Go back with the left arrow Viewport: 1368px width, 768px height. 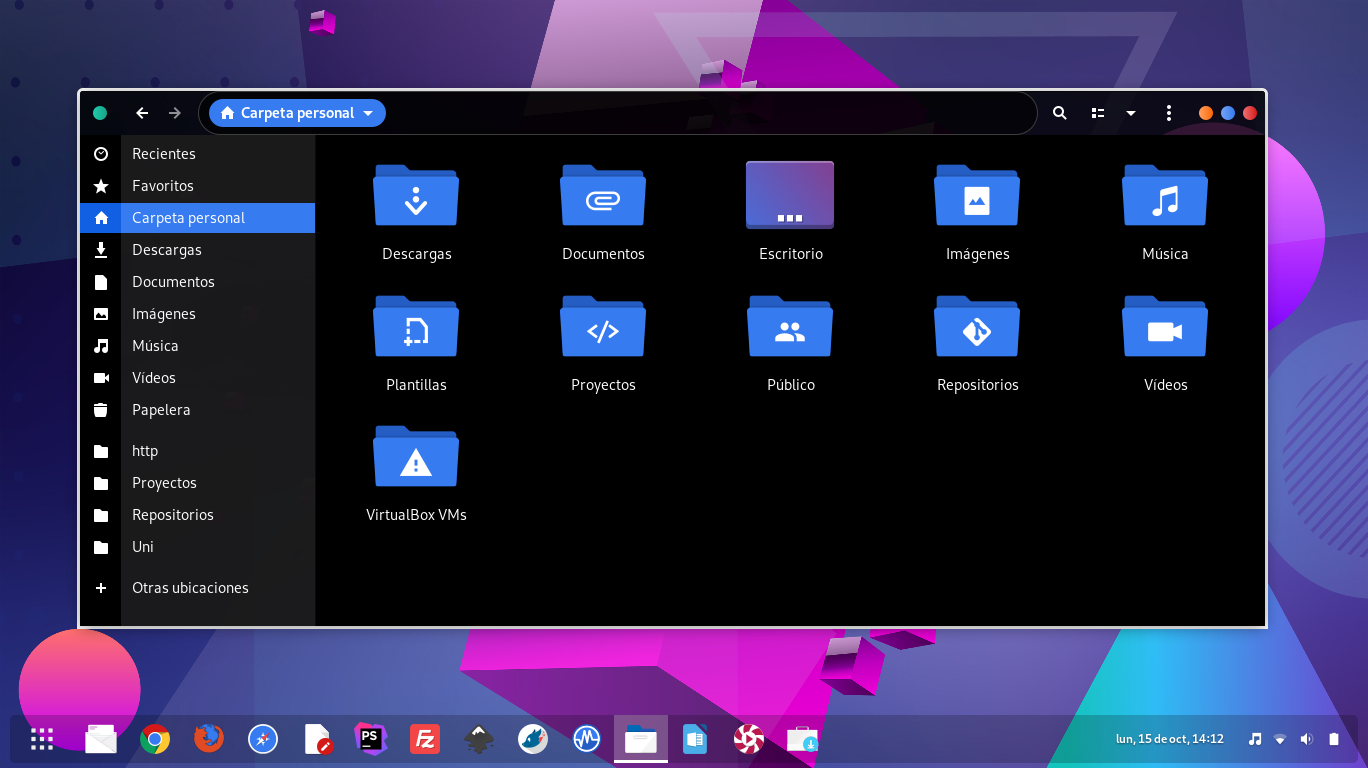click(x=142, y=113)
